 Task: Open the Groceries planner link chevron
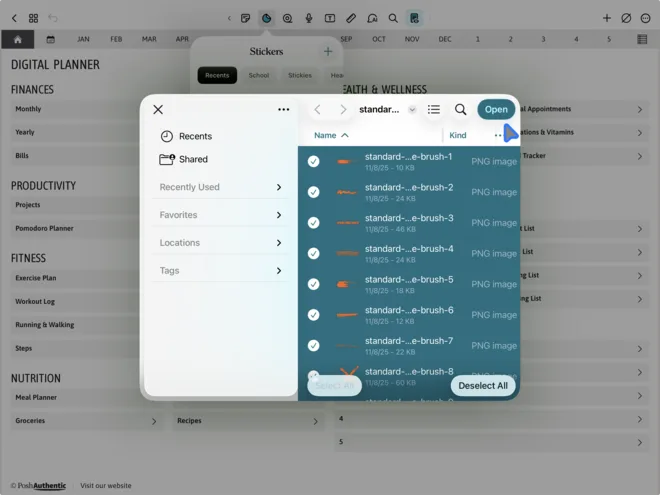154,421
